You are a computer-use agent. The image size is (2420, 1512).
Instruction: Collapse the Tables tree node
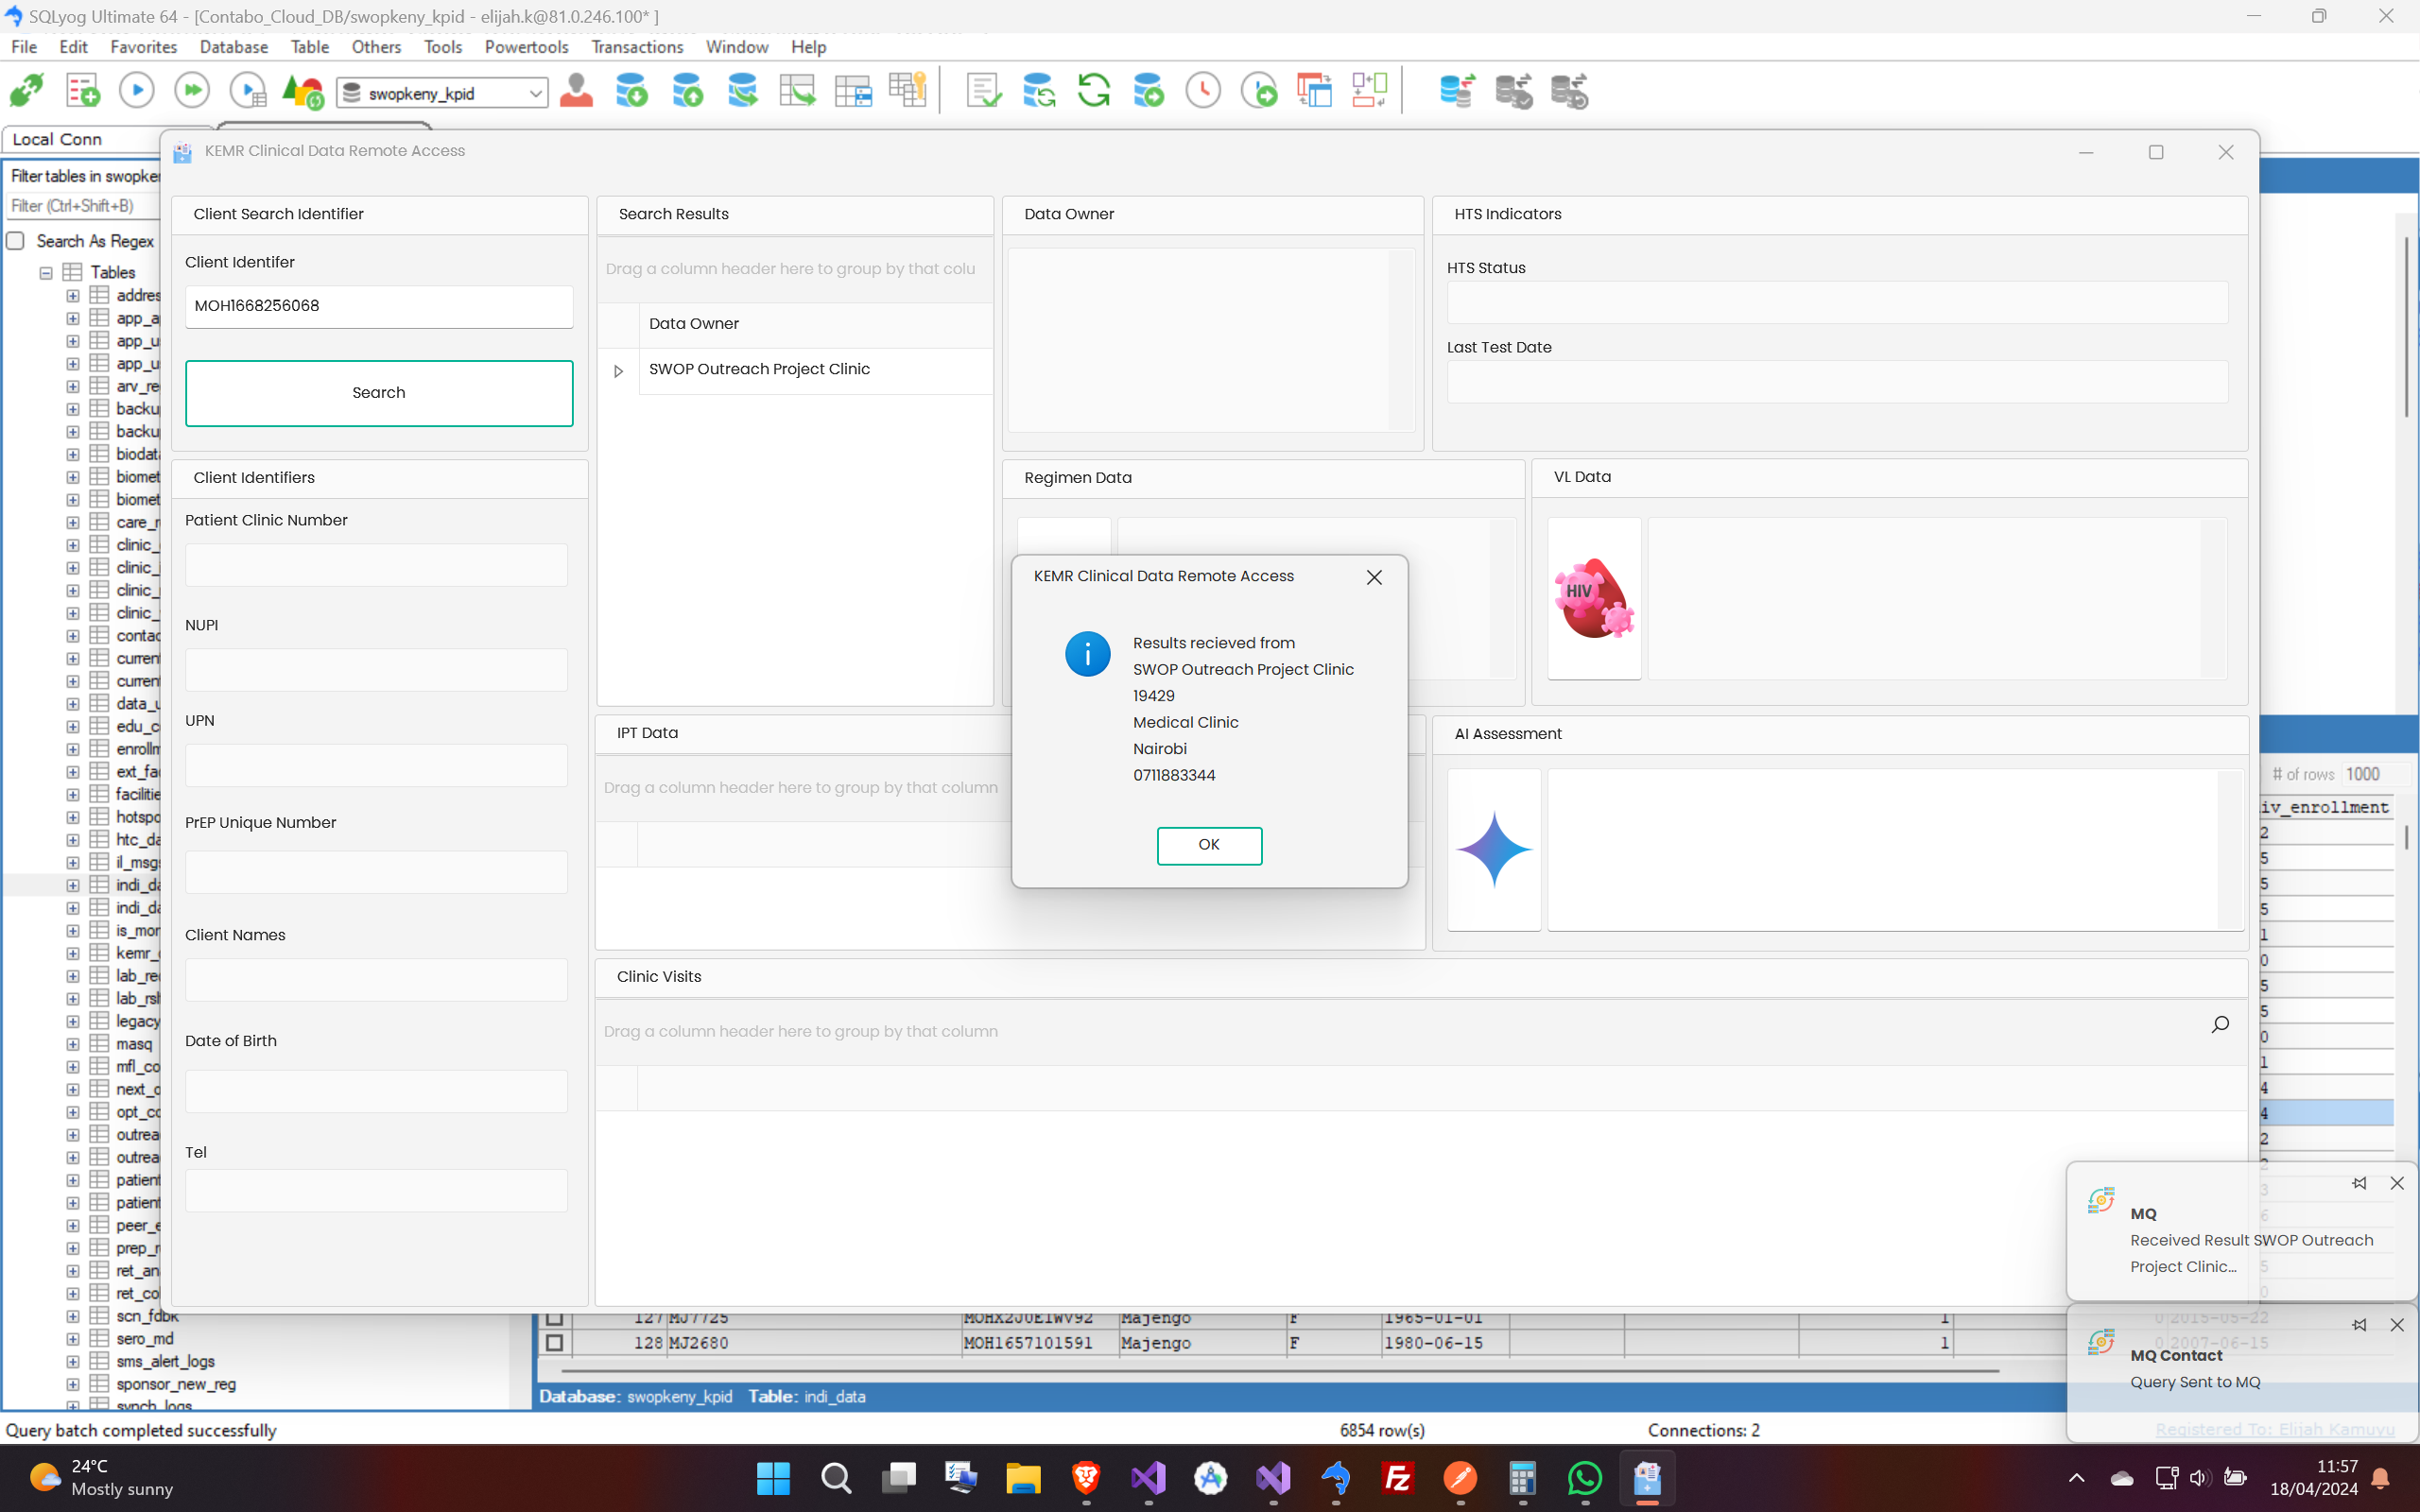46,272
